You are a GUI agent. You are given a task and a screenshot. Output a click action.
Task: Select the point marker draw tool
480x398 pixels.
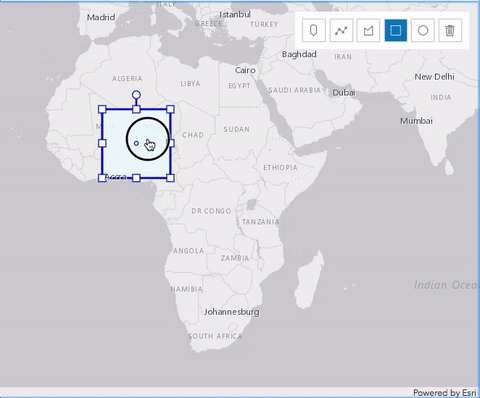[314, 30]
